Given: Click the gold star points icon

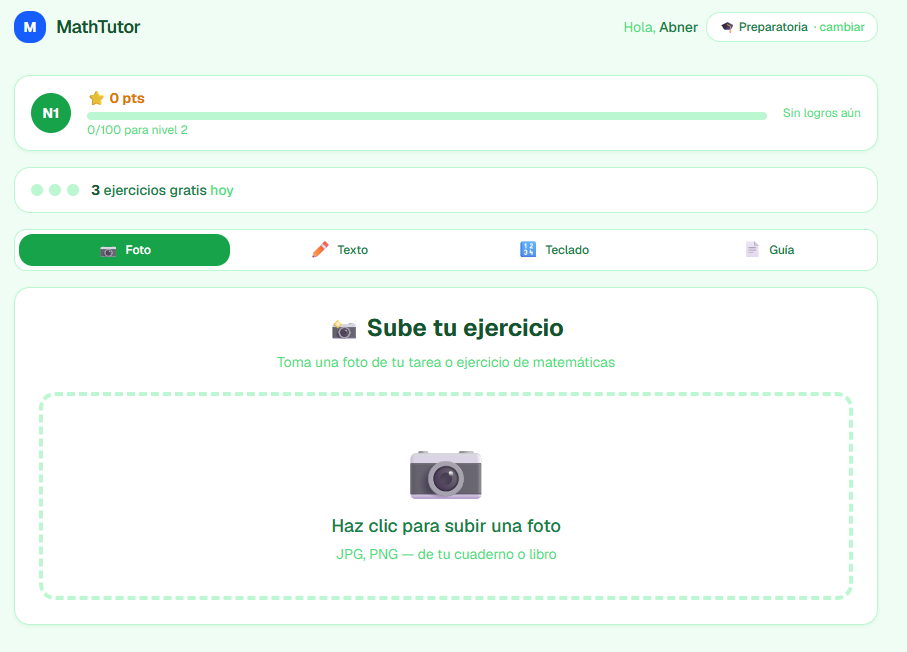Looking at the screenshot, I should (x=97, y=98).
